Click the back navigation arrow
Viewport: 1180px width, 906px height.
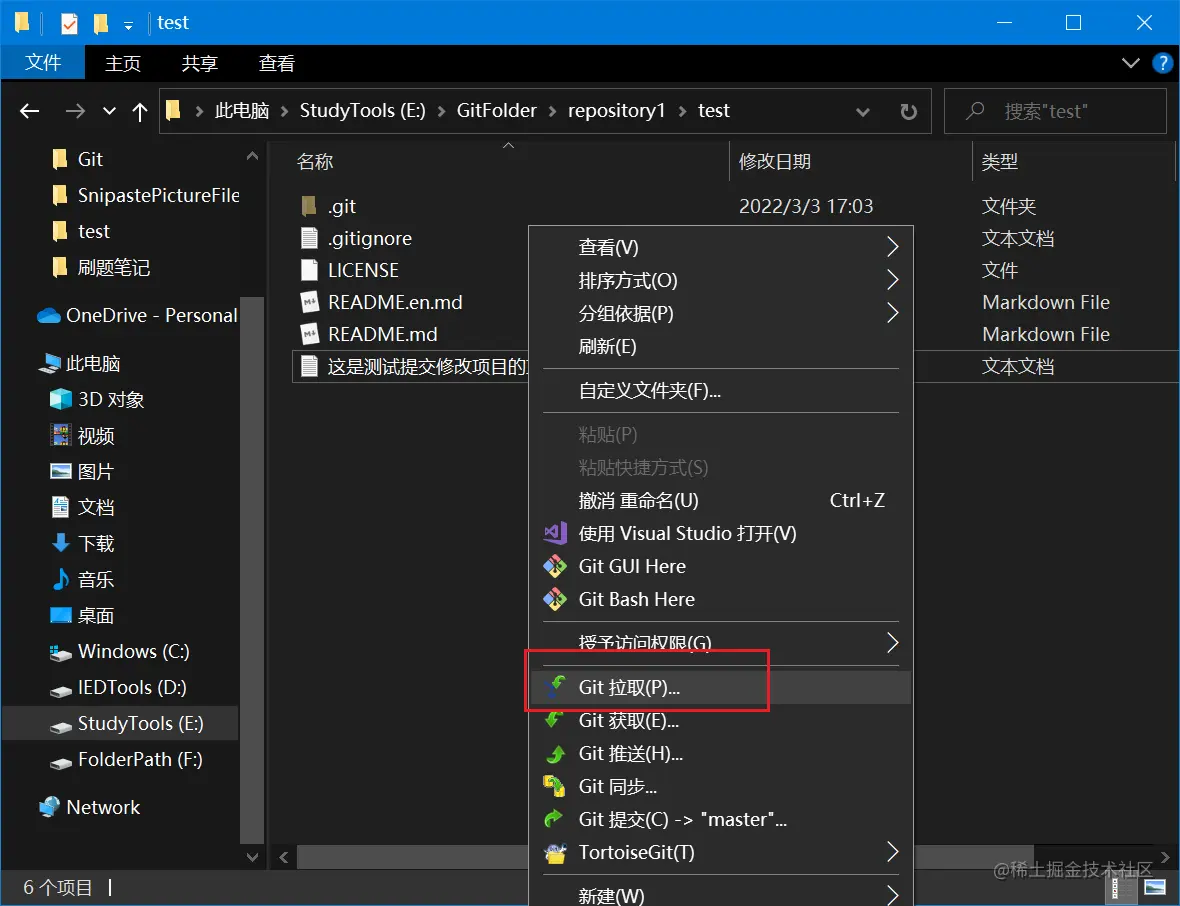[29, 111]
